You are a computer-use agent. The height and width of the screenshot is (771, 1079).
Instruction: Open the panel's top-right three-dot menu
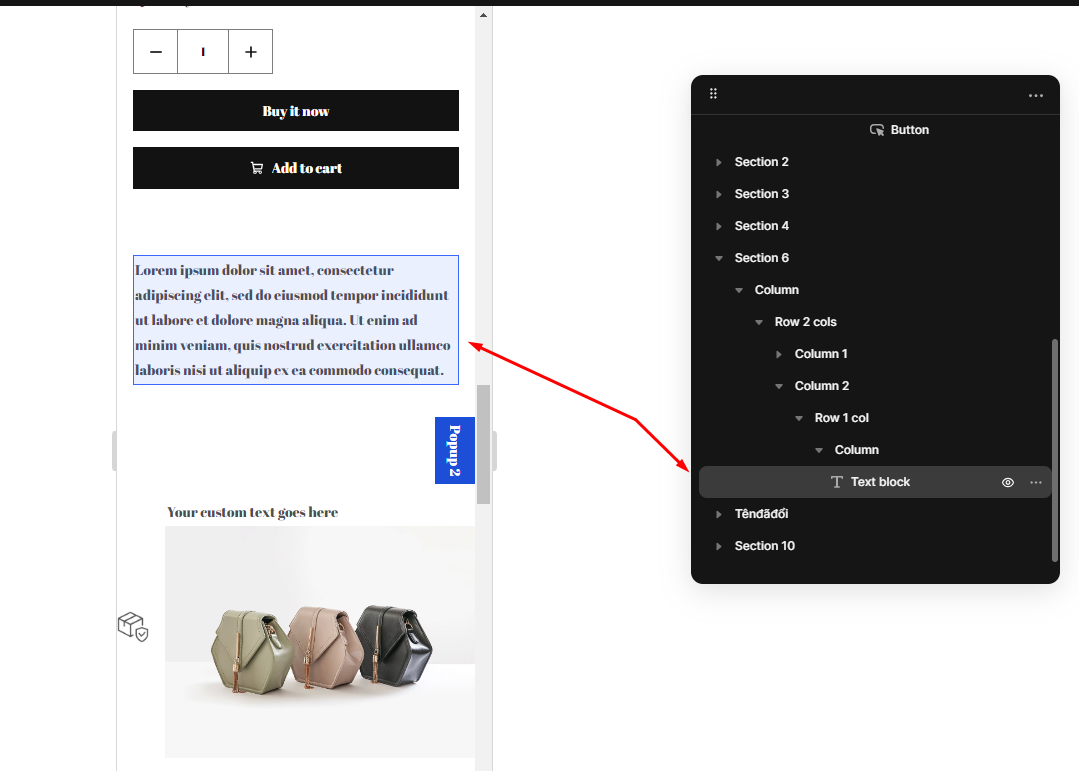coord(1035,94)
